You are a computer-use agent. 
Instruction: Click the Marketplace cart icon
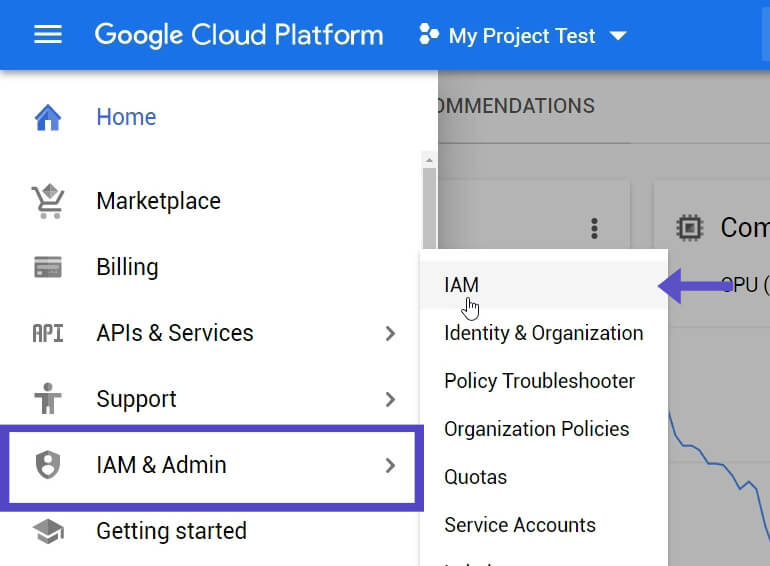pos(48,201)
